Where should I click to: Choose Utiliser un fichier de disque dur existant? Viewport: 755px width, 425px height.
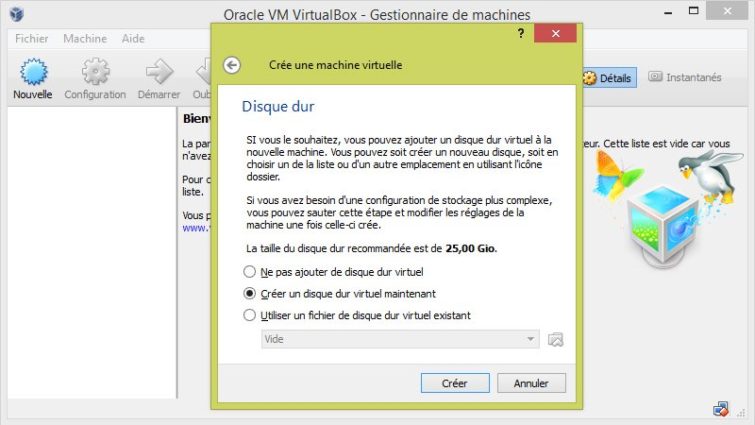pyautogui.click(x=249, y=315)
